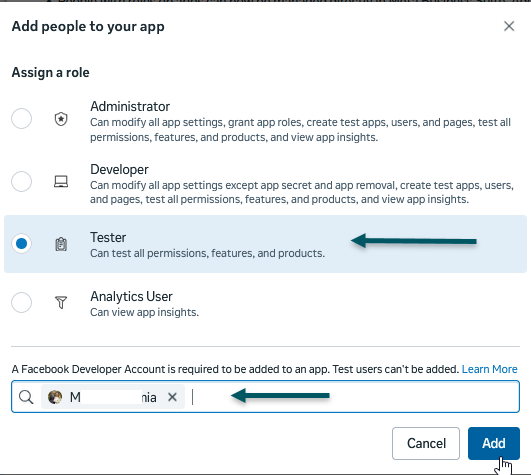The height and width of the screenshot is (475, 531).
Task: Remove the selected person chip
Action: click(172, 397)
